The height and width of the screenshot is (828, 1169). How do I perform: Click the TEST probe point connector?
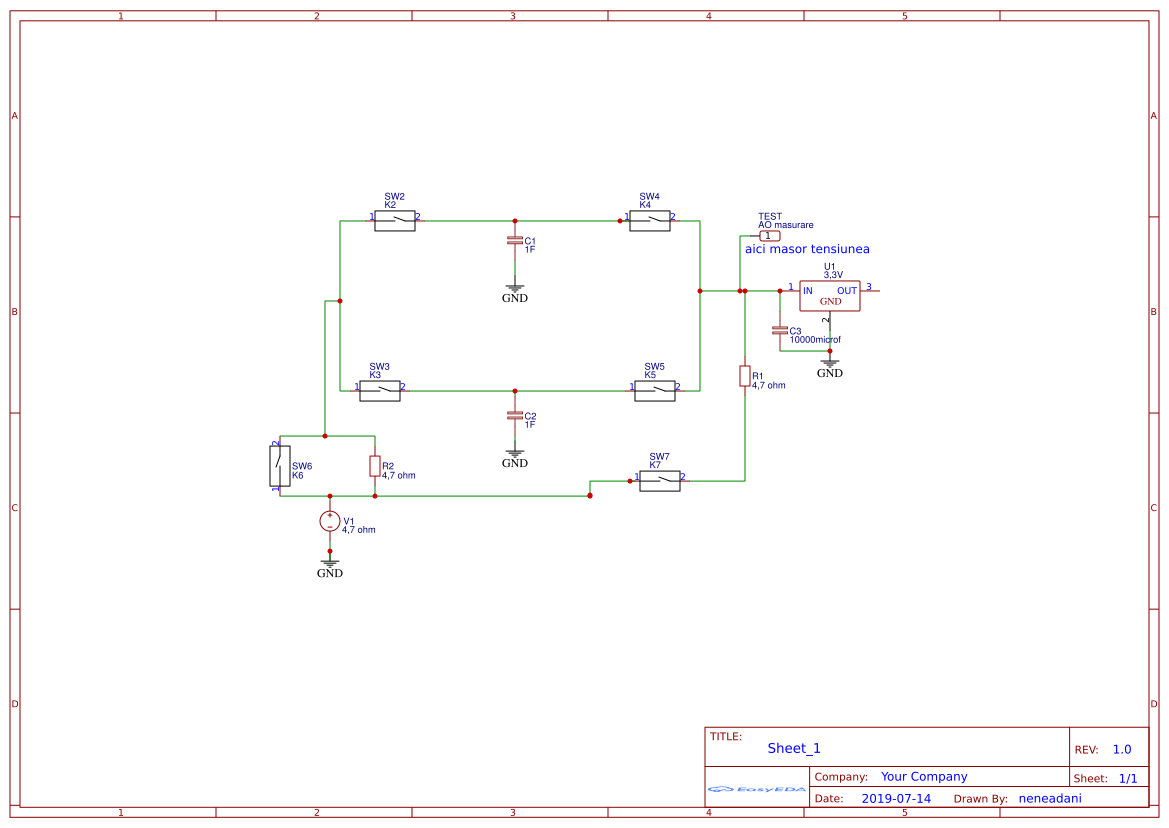click(768, 236)
